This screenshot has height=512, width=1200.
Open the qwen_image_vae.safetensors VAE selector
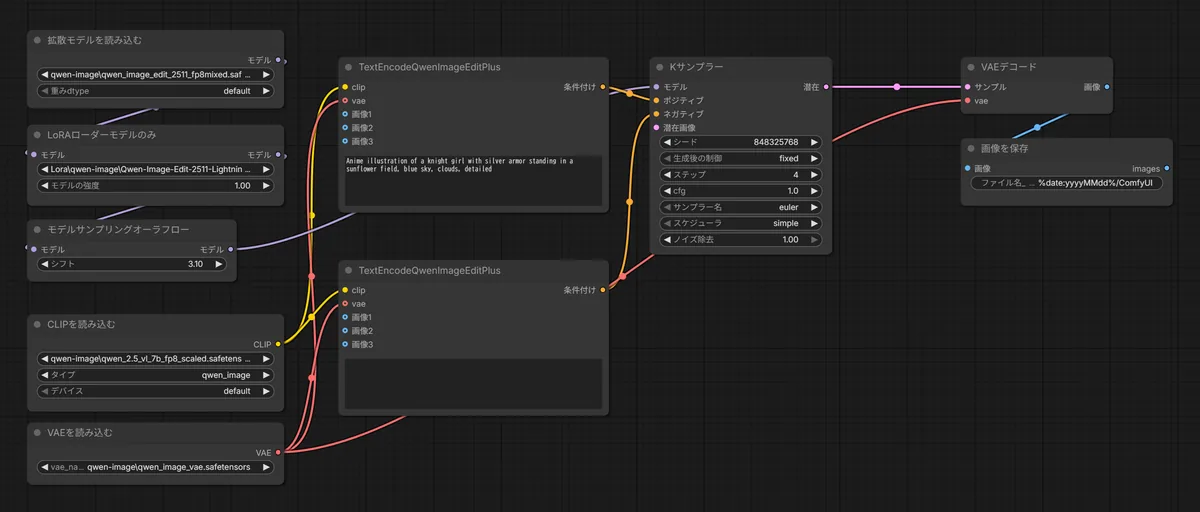[155, 467]
